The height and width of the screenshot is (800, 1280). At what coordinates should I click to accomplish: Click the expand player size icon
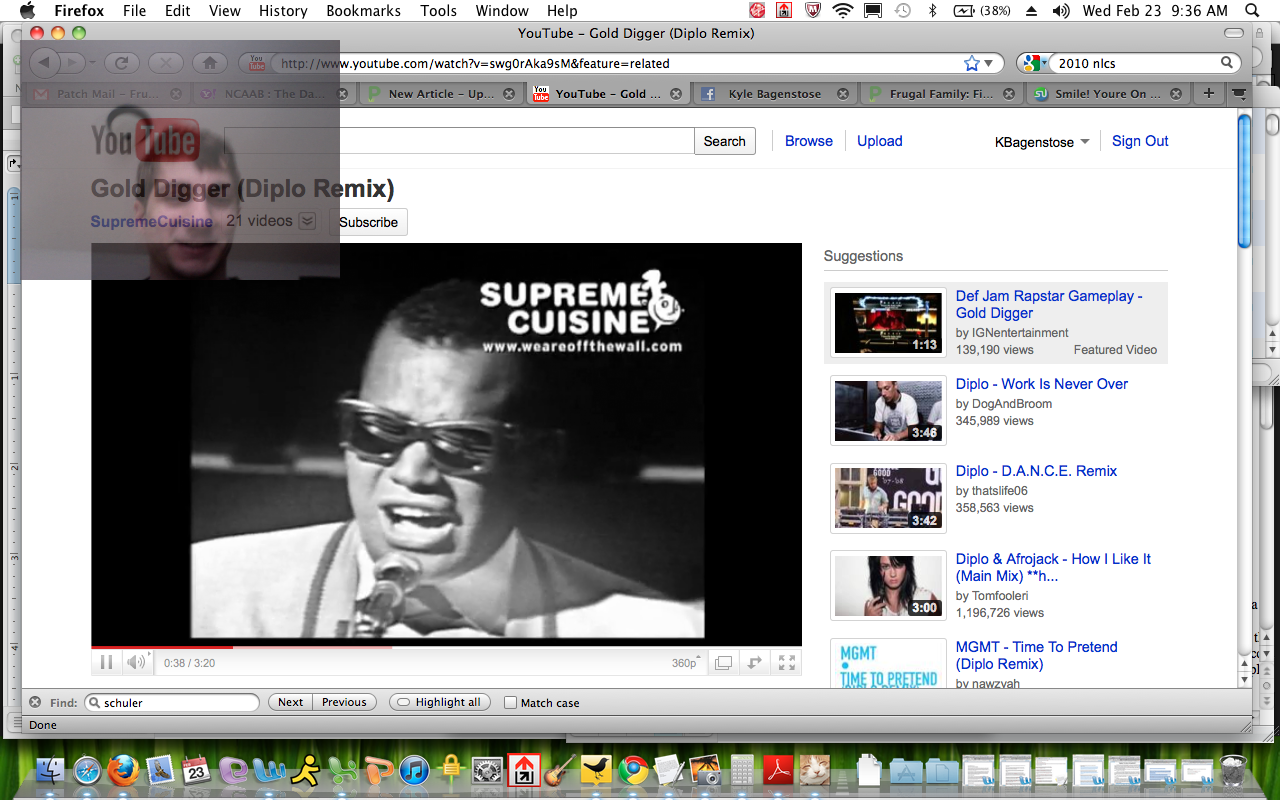click(x=755, y=662)
